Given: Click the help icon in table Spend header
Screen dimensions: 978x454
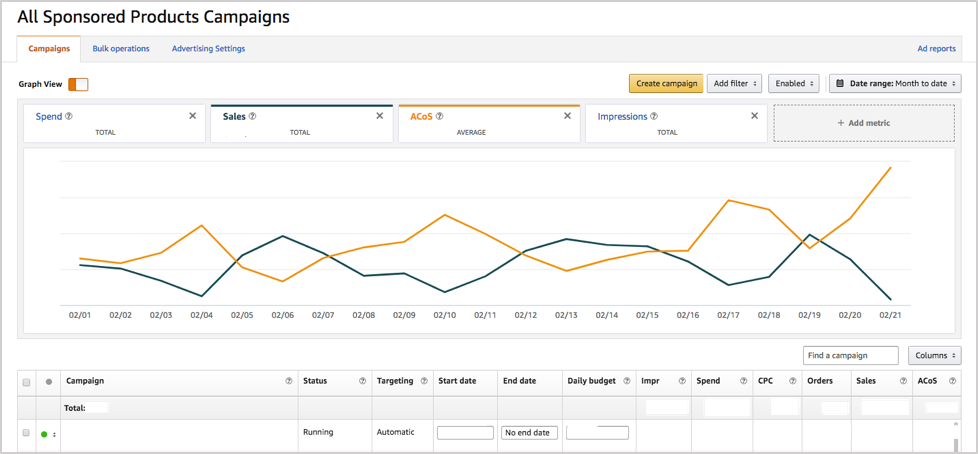Looking at the screenshot, I should point(743,381).
